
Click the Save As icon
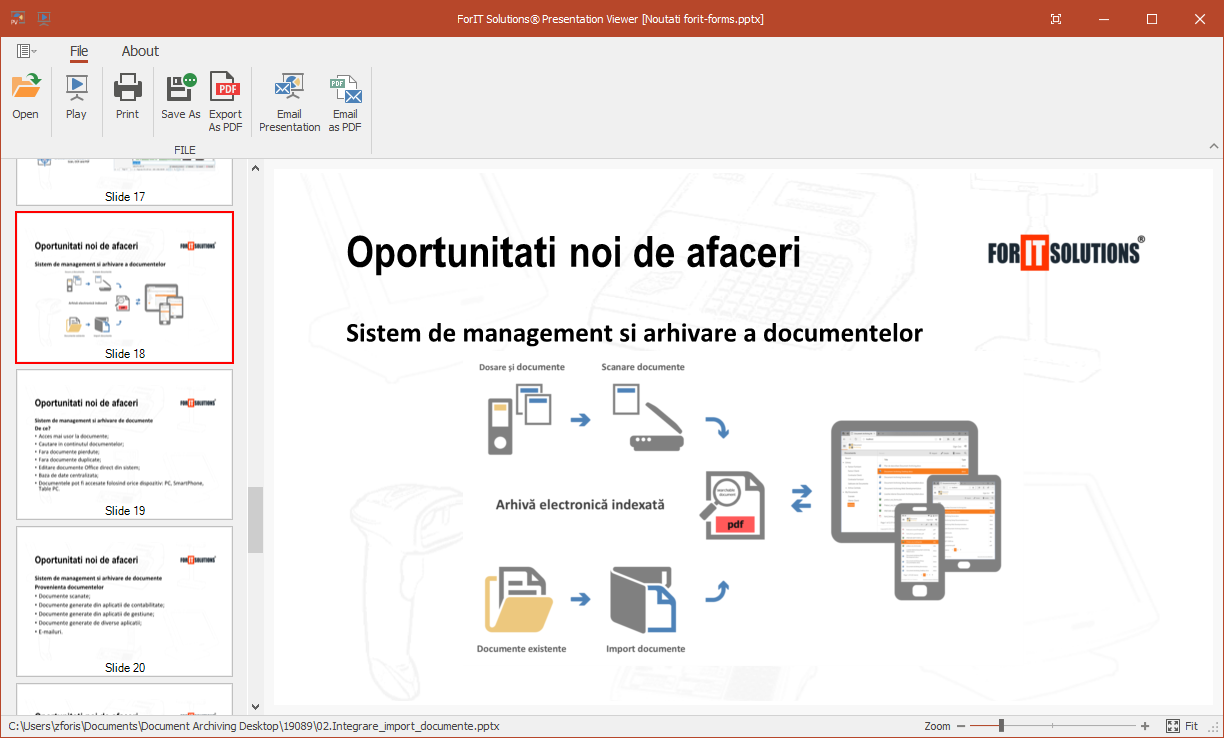coord(181,97)
